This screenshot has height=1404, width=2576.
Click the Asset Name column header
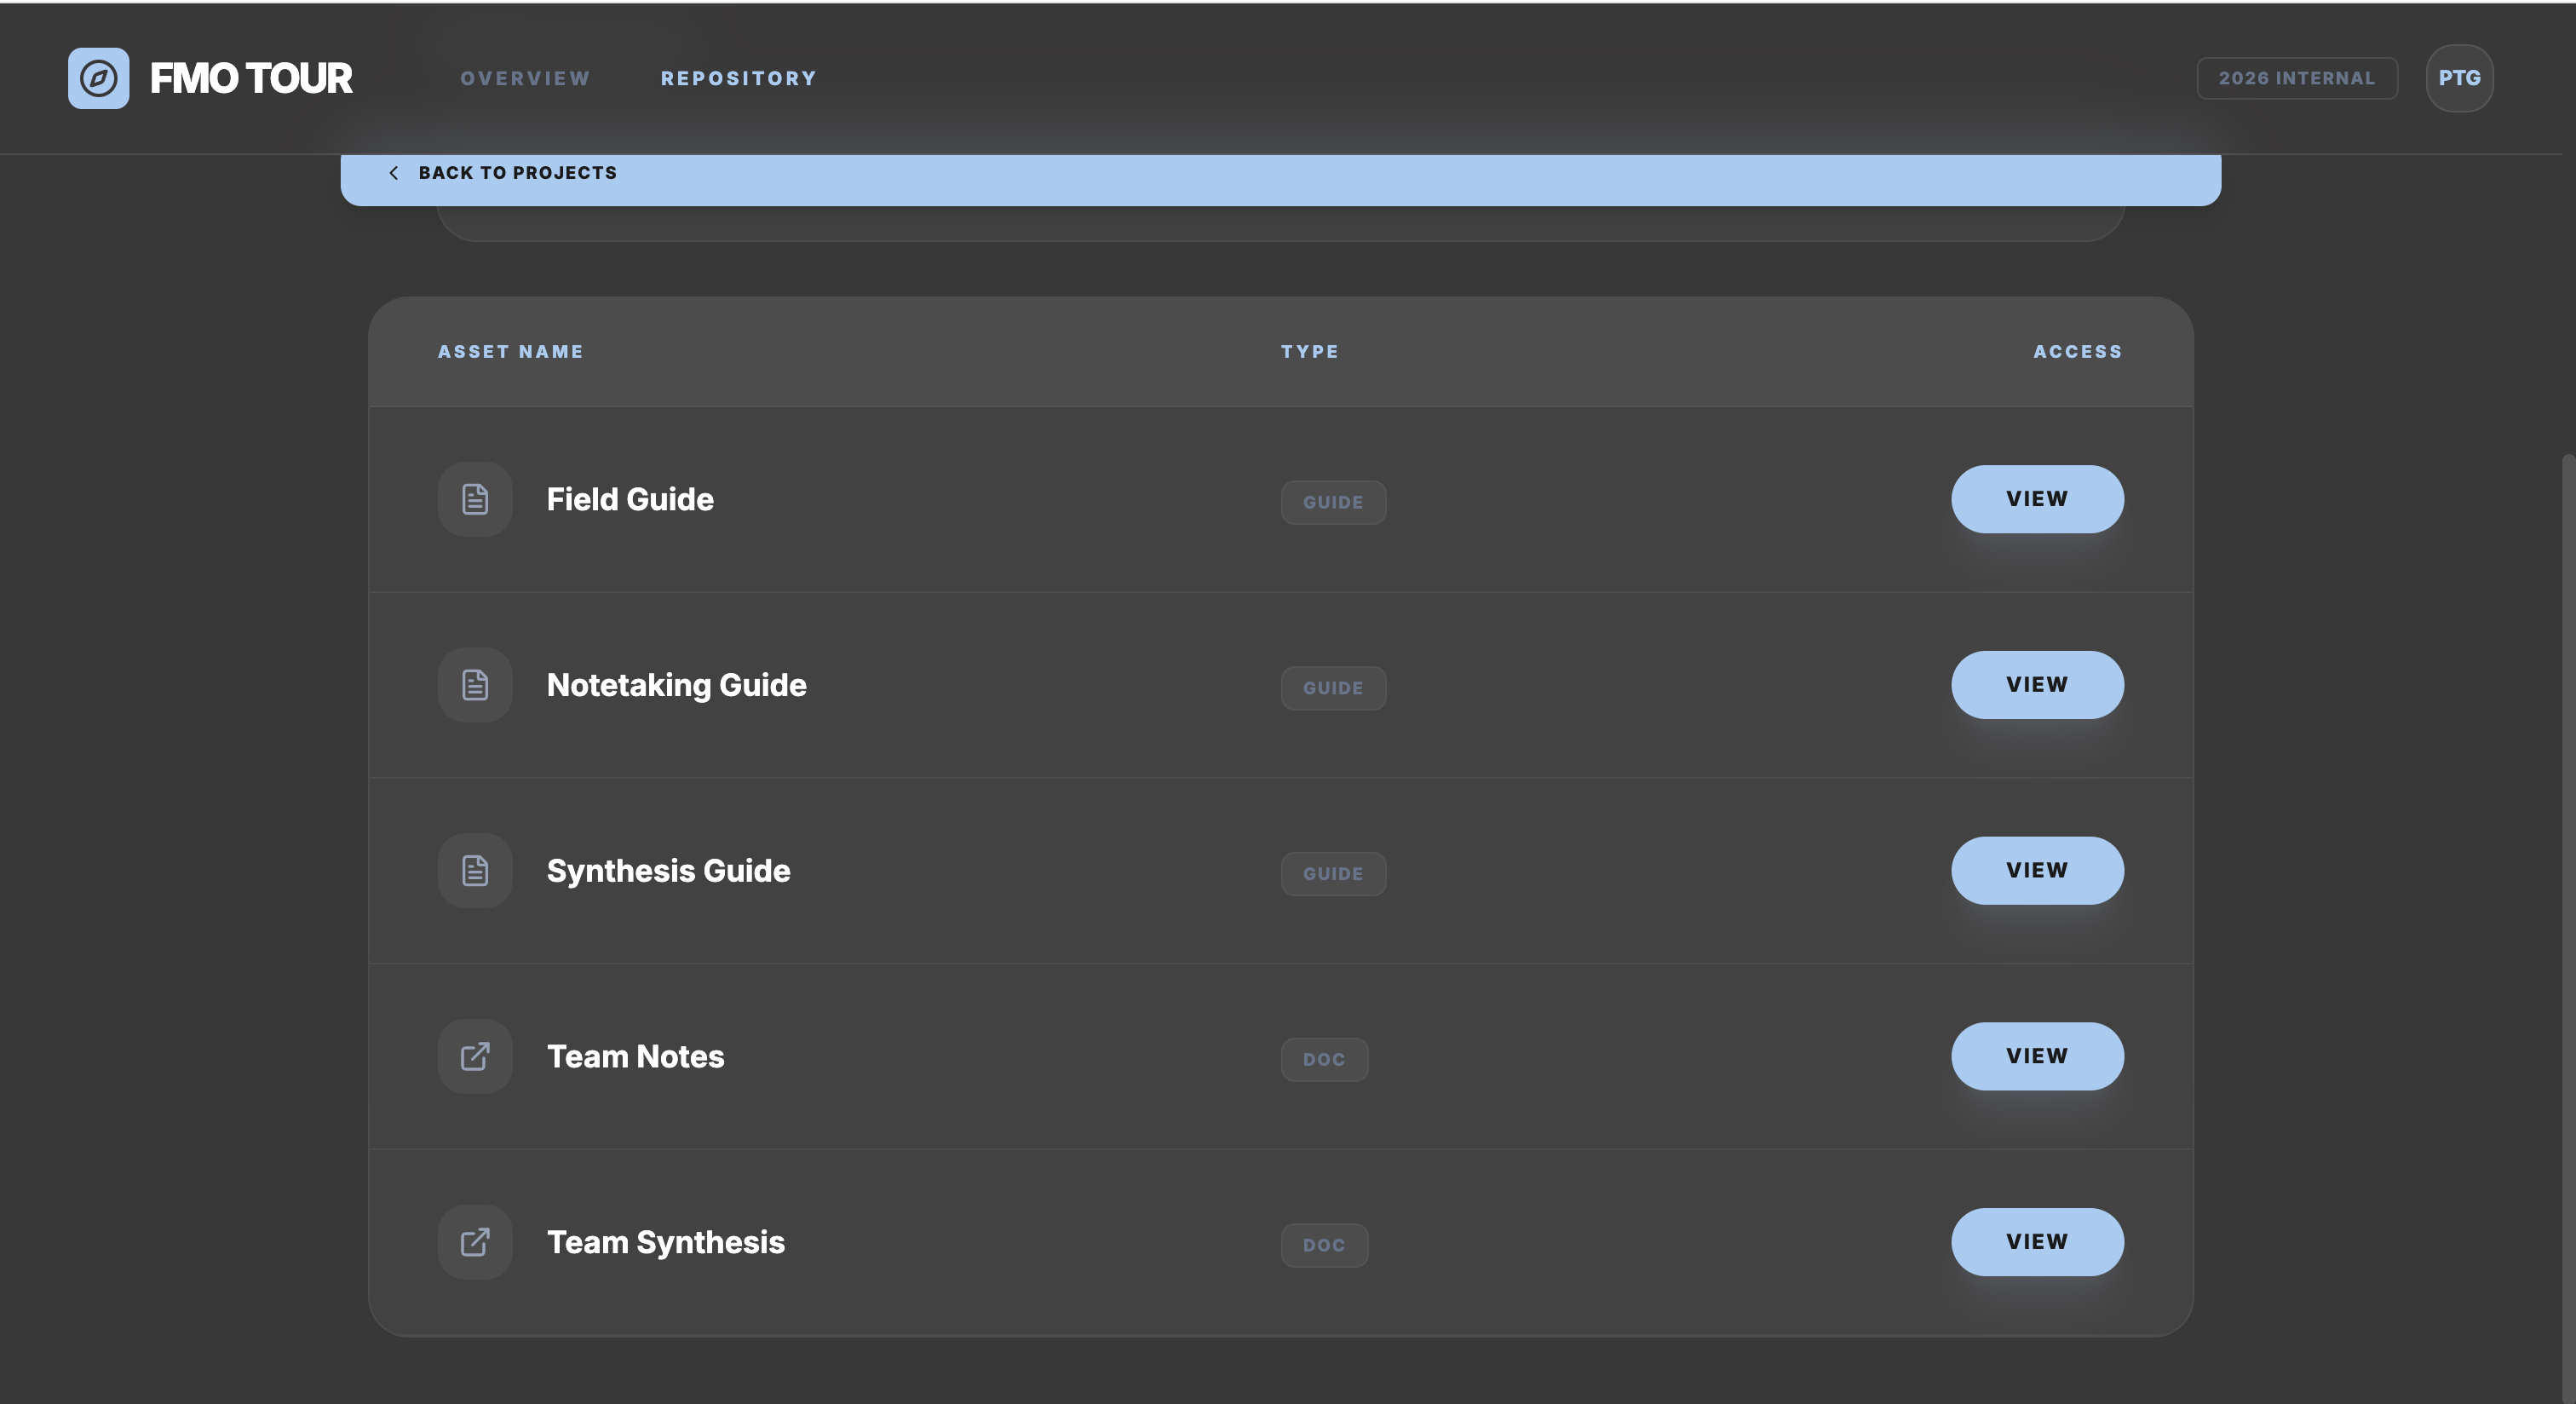[510, 351]
